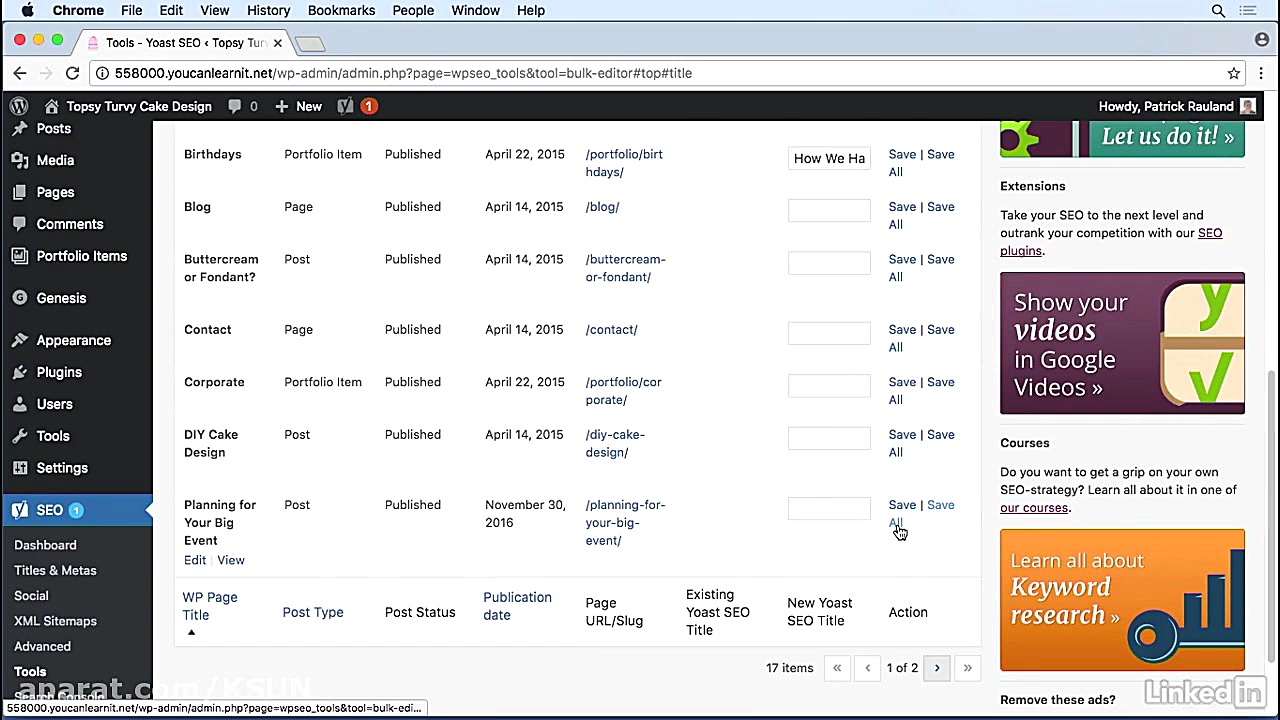Viewport: 1280px width, 720px height.
Task: Click SEO title field for Planning row
Action: [x=829, y=508]
